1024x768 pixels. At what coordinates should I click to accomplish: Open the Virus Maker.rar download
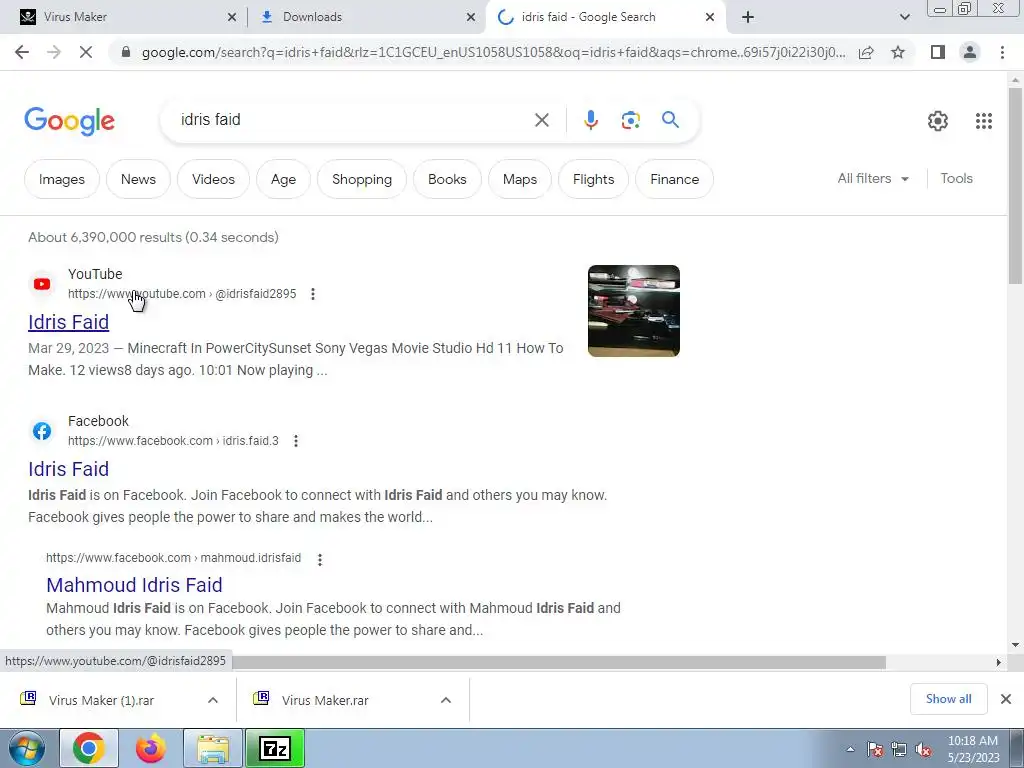pyautogui.click(x=325, y=700)
